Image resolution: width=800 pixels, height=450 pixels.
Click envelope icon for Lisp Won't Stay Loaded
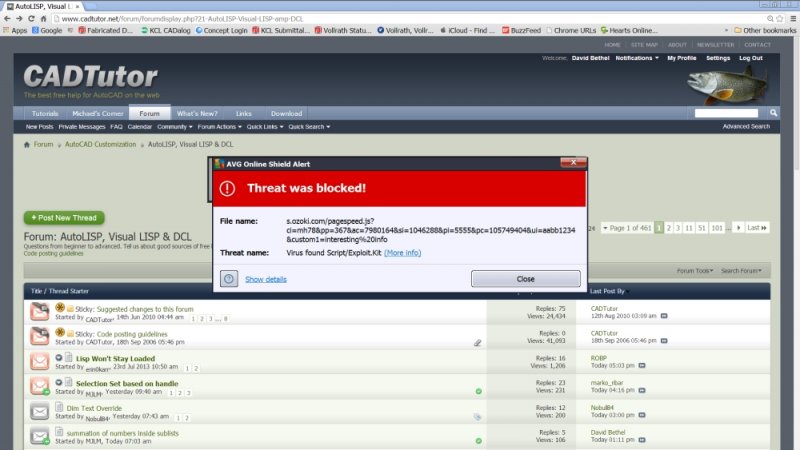pyautogui.click(x=39, y=361)
